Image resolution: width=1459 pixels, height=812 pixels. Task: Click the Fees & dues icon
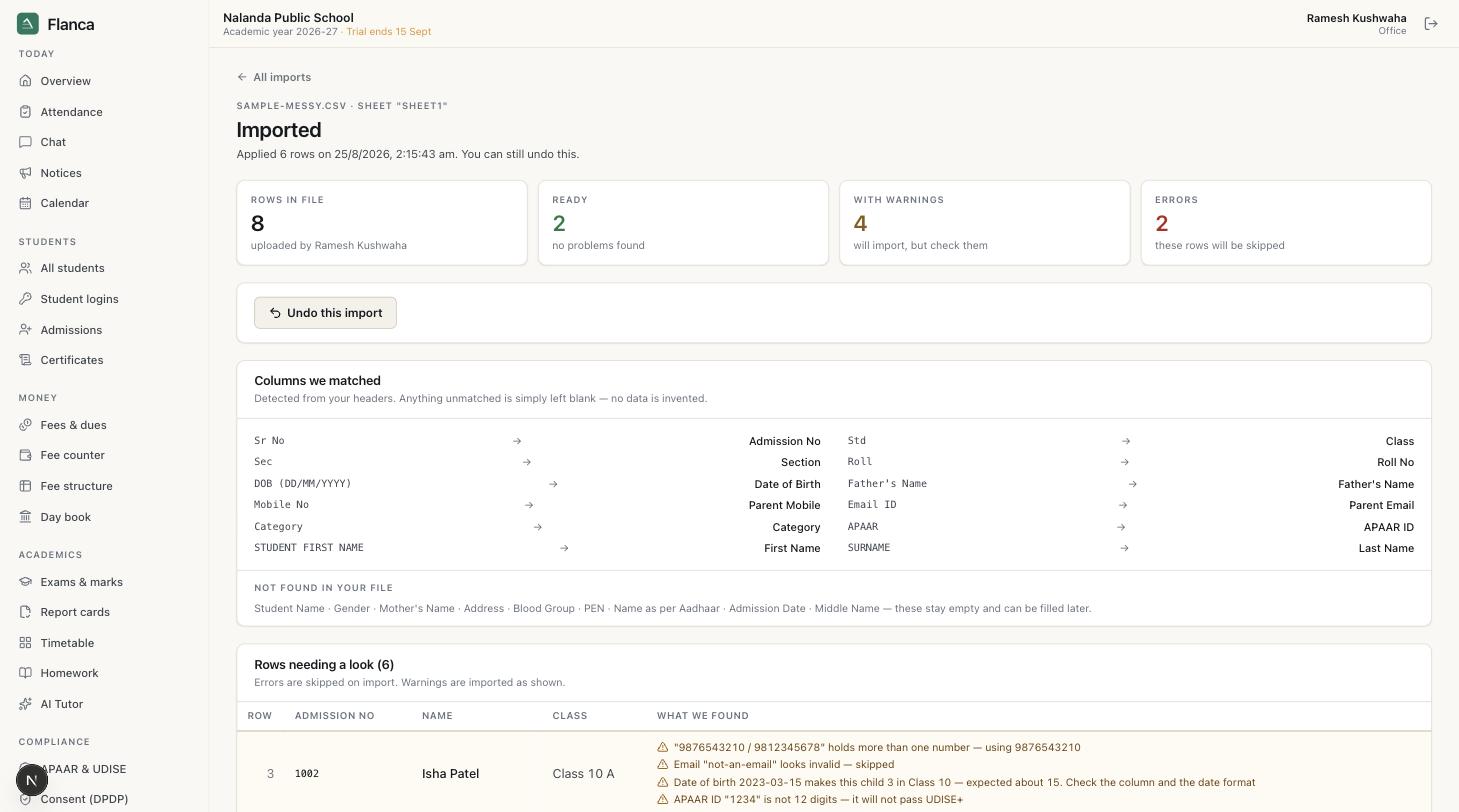pos(26,425)
